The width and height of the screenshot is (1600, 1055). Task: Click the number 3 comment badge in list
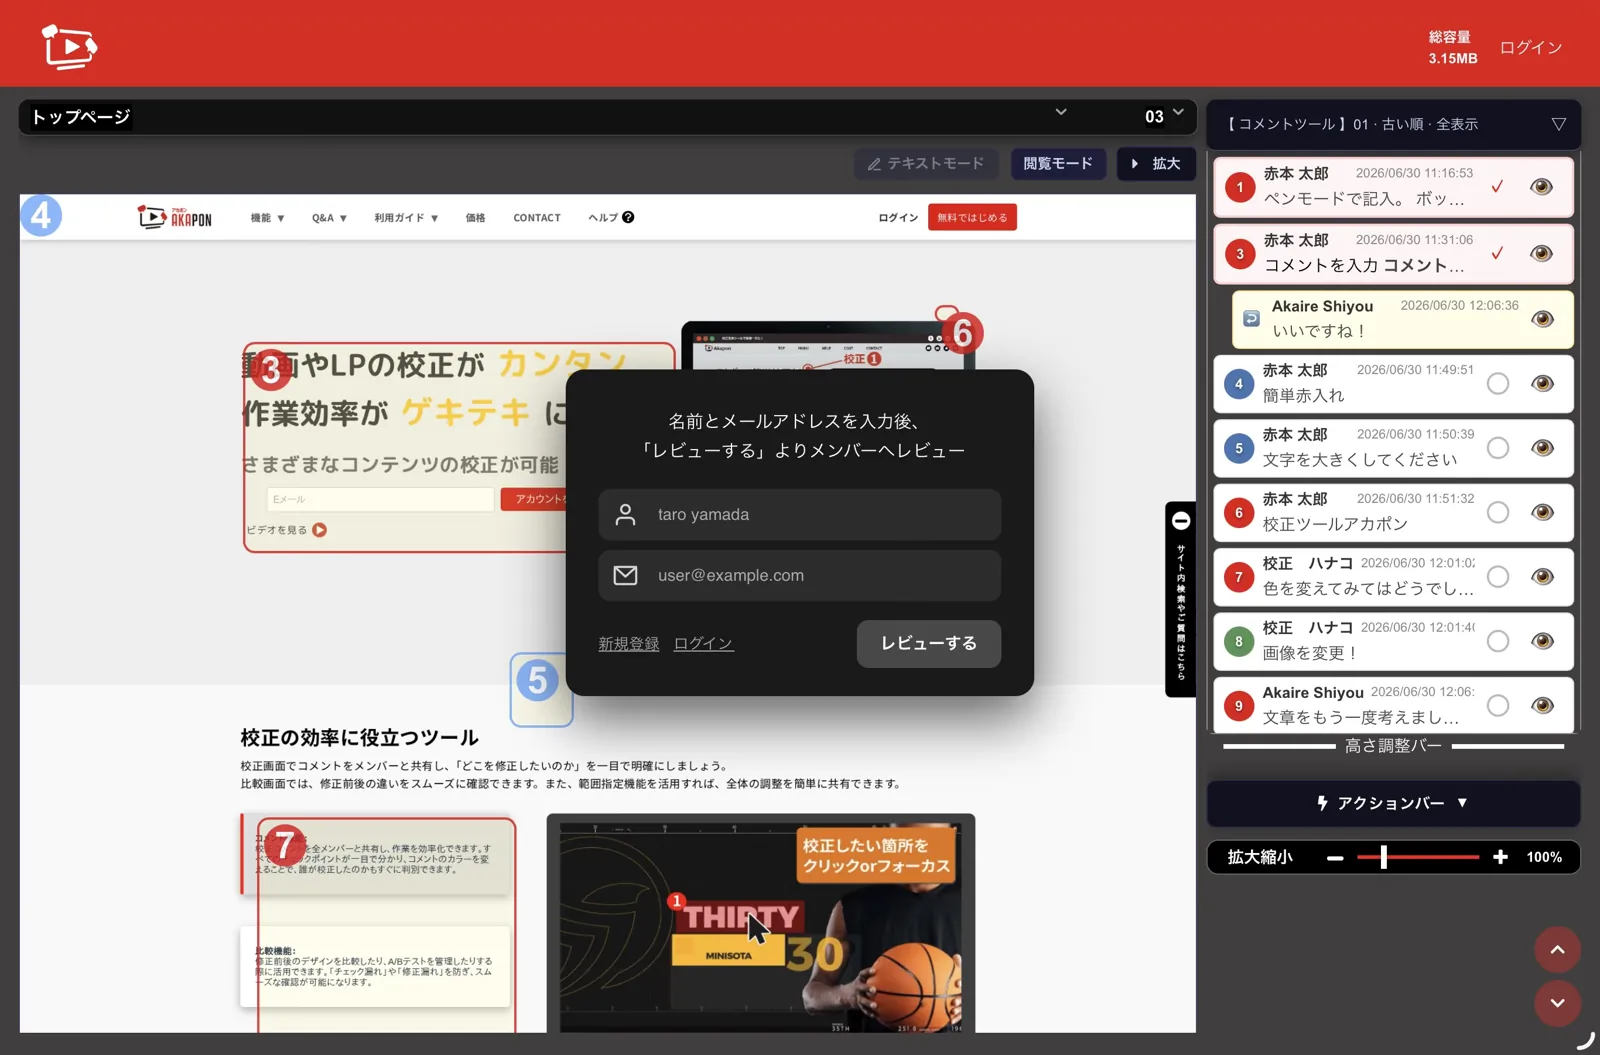click(1240, 253)
